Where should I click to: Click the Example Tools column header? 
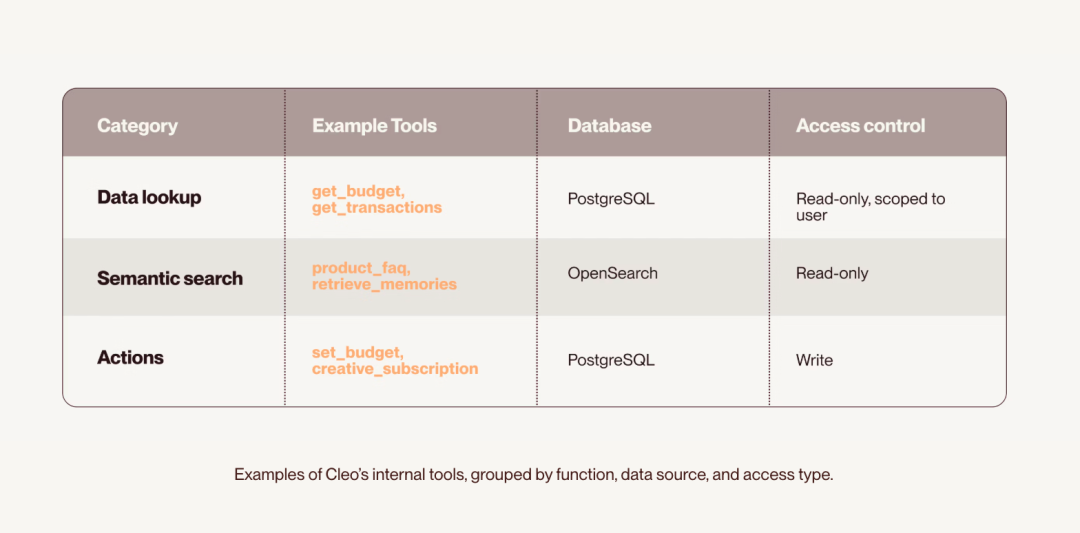374,126
